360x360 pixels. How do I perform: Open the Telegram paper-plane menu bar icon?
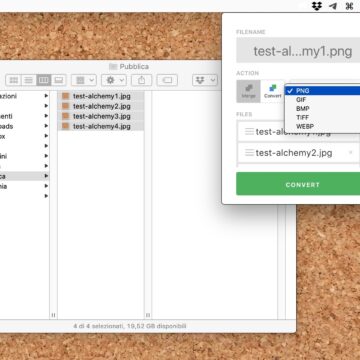[x=333, y=6]
